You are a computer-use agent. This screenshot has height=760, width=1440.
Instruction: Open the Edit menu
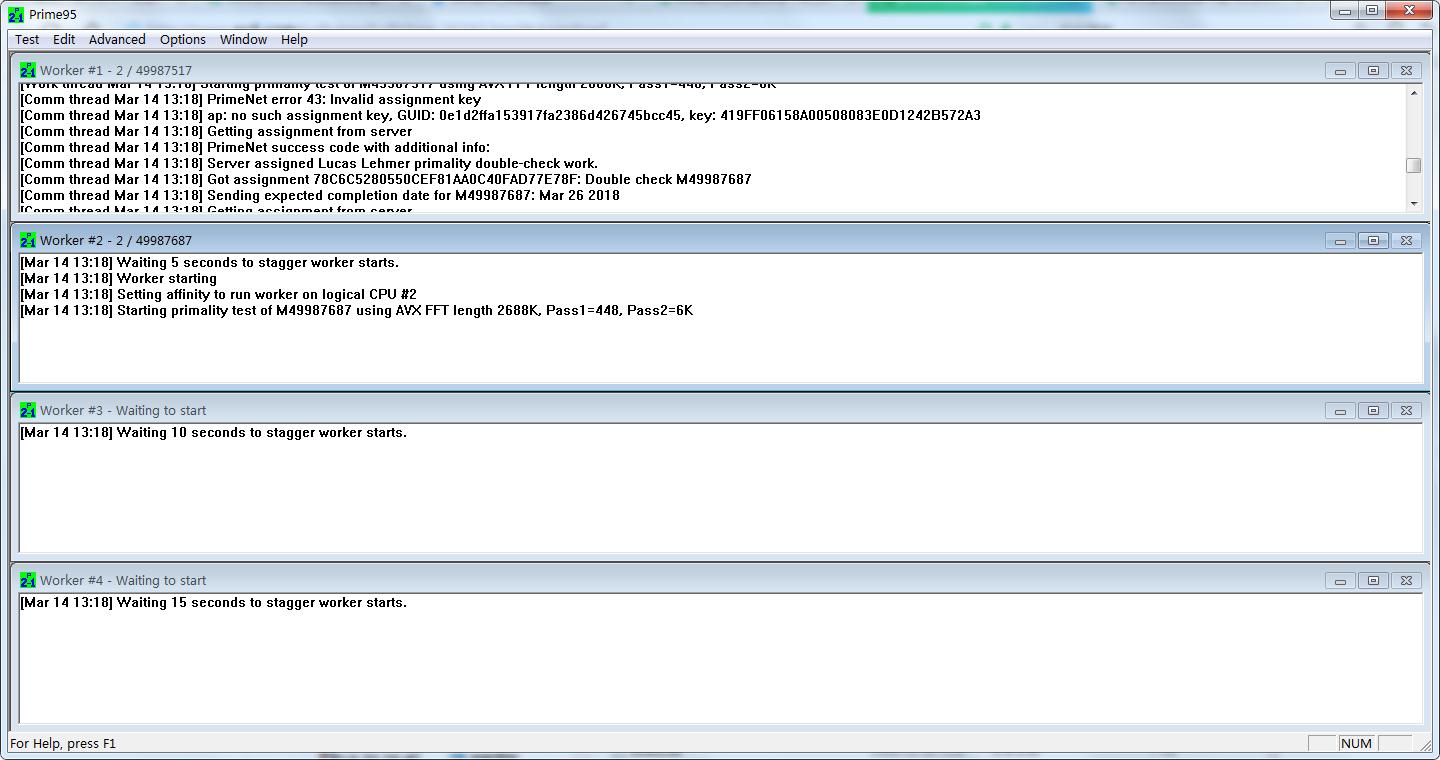[64, 39]
